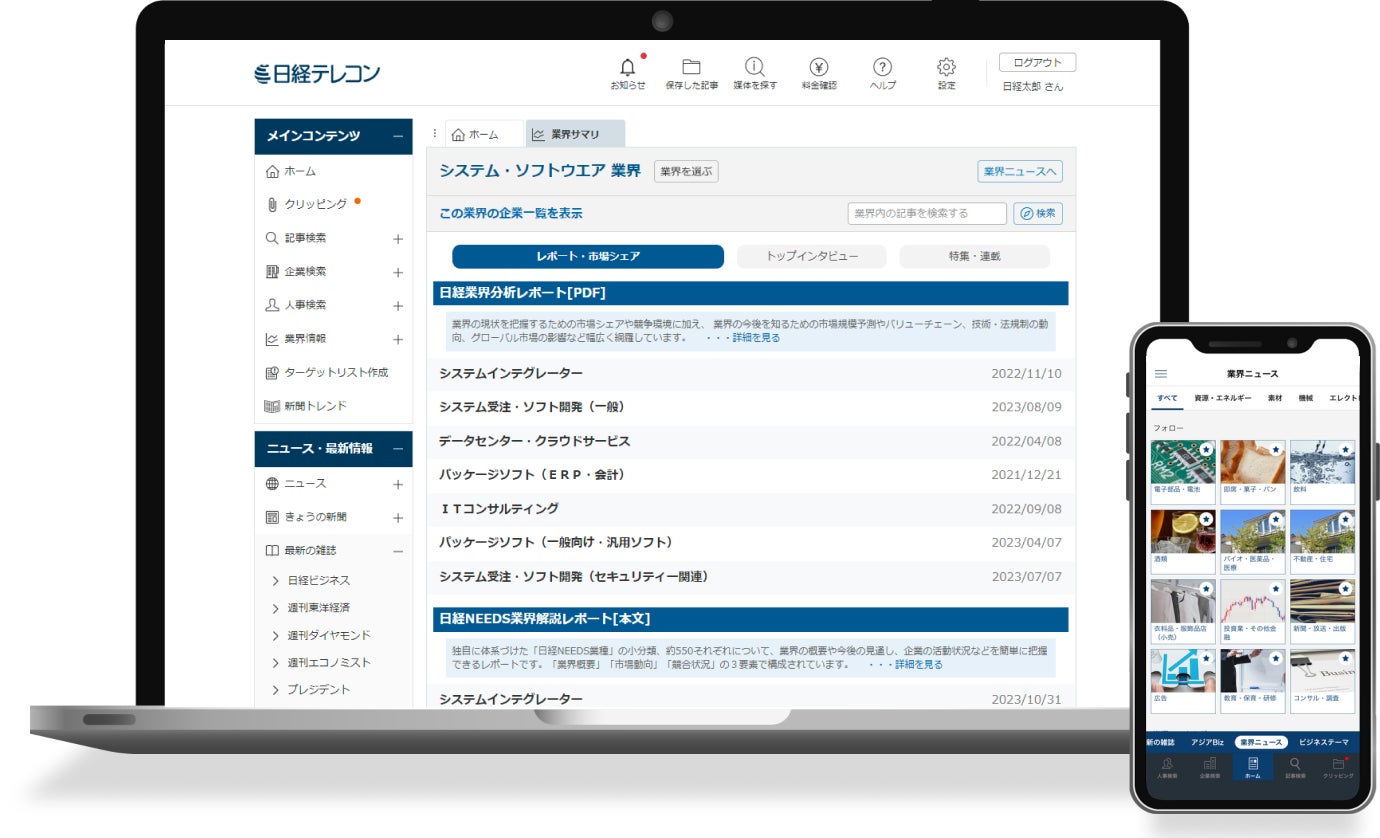
Task: Open the データセンター・クラウドサービス report row
Action: [751, 441]
